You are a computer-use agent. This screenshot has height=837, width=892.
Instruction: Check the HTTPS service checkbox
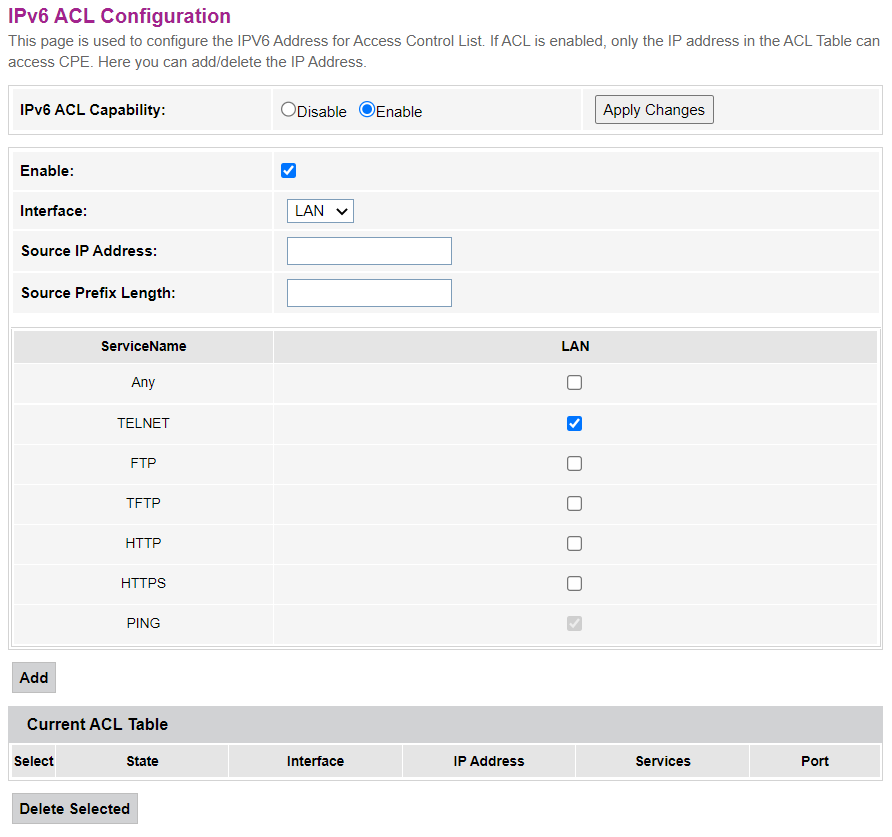[x=574, y=583]
